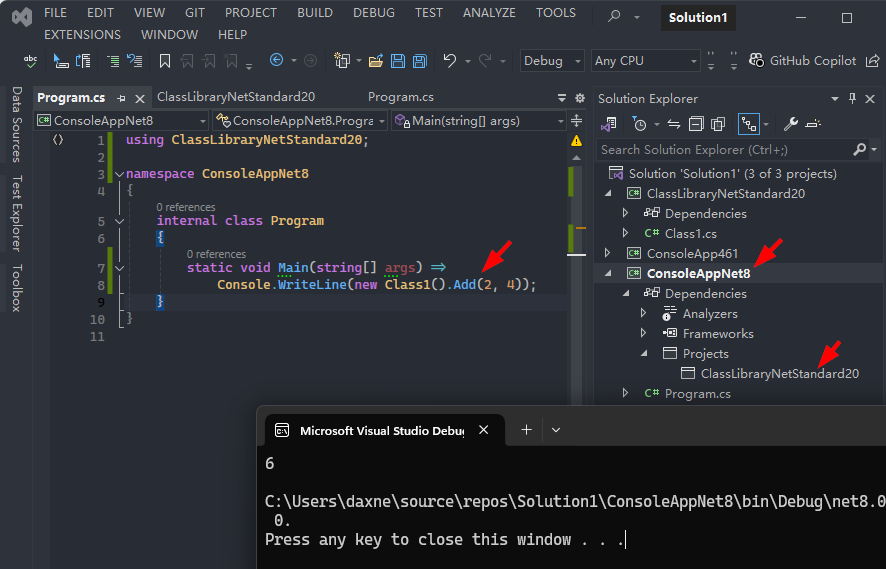Screen dimensions: 886x569
Task: Click the editor settings gear icon
Action: [579, 98]
